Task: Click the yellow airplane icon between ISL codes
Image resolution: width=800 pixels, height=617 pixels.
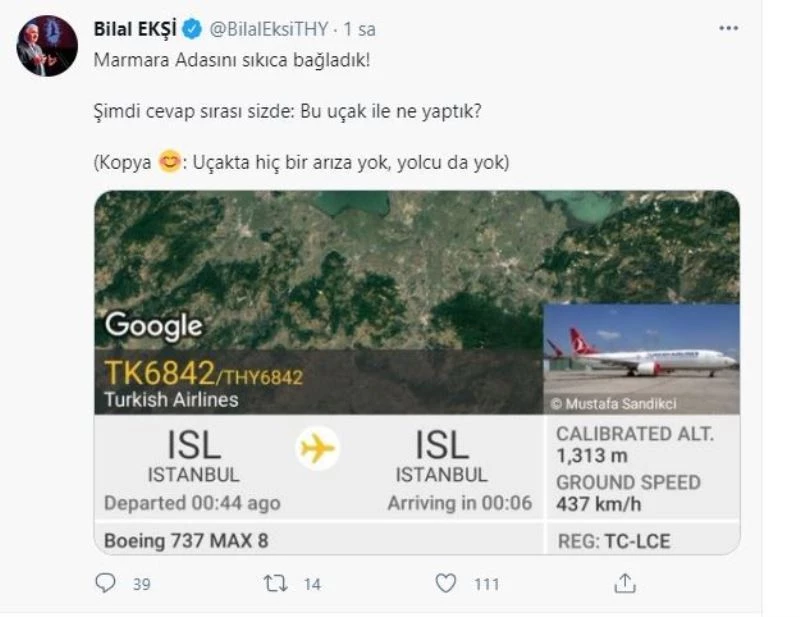Action: pos(317,447)
